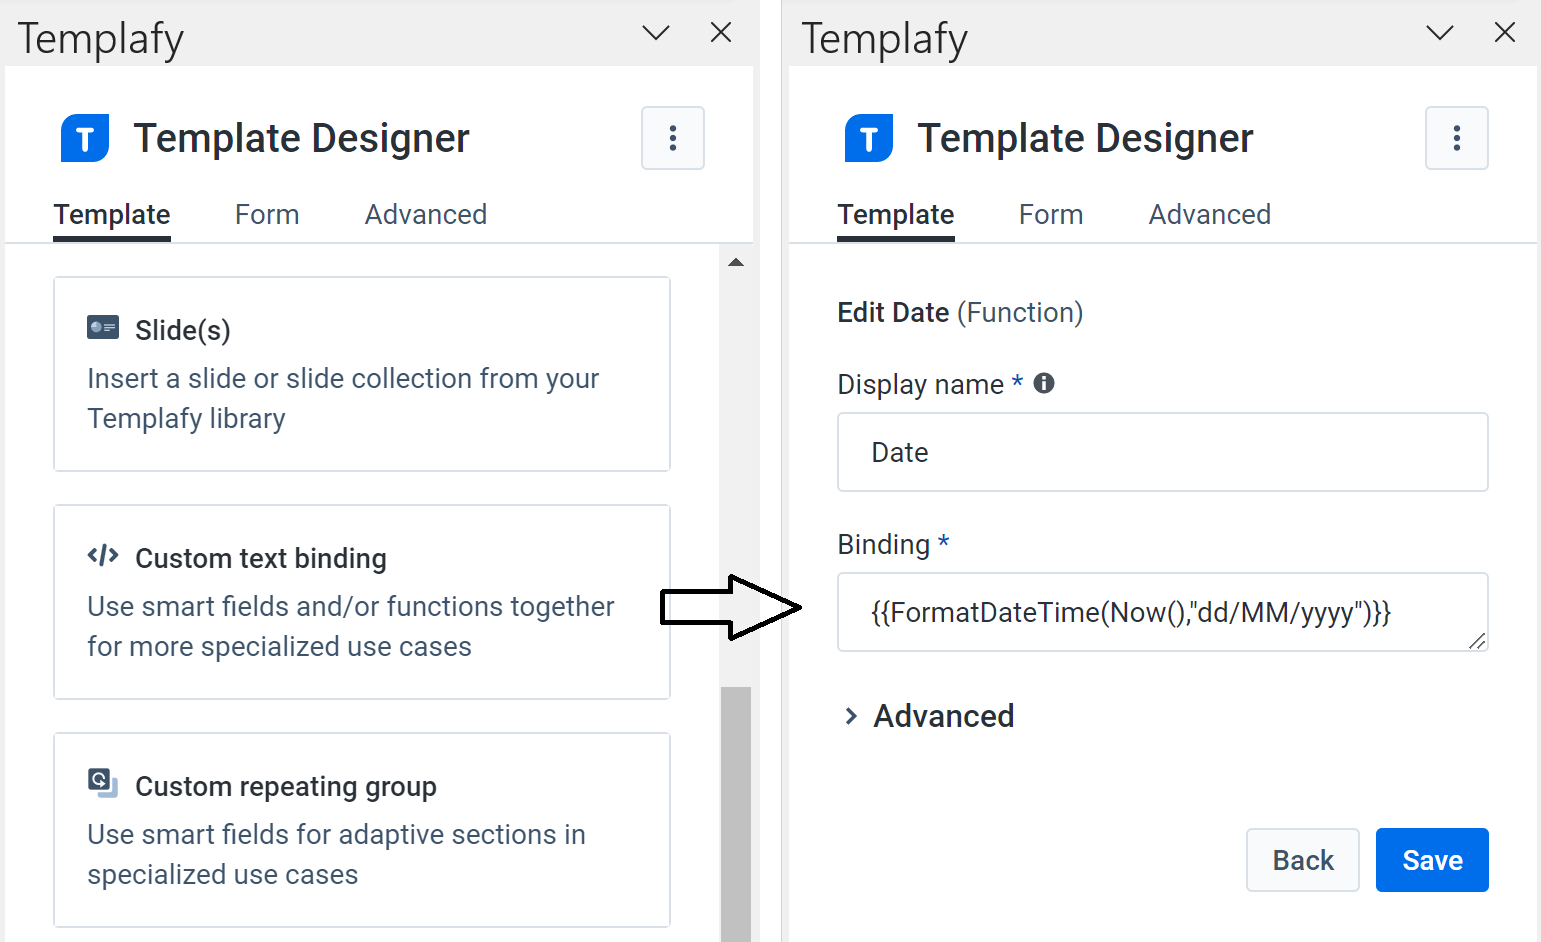The width and height of the screenshot is (1541, 942).
Task: Open the Advanced tab in the left panel
Action: 425,214
